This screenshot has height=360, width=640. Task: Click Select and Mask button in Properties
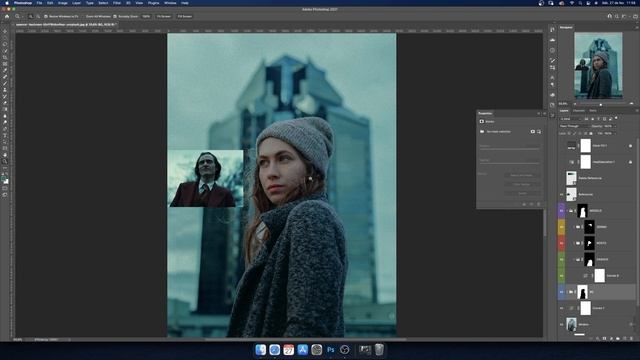tap(522, 175)
